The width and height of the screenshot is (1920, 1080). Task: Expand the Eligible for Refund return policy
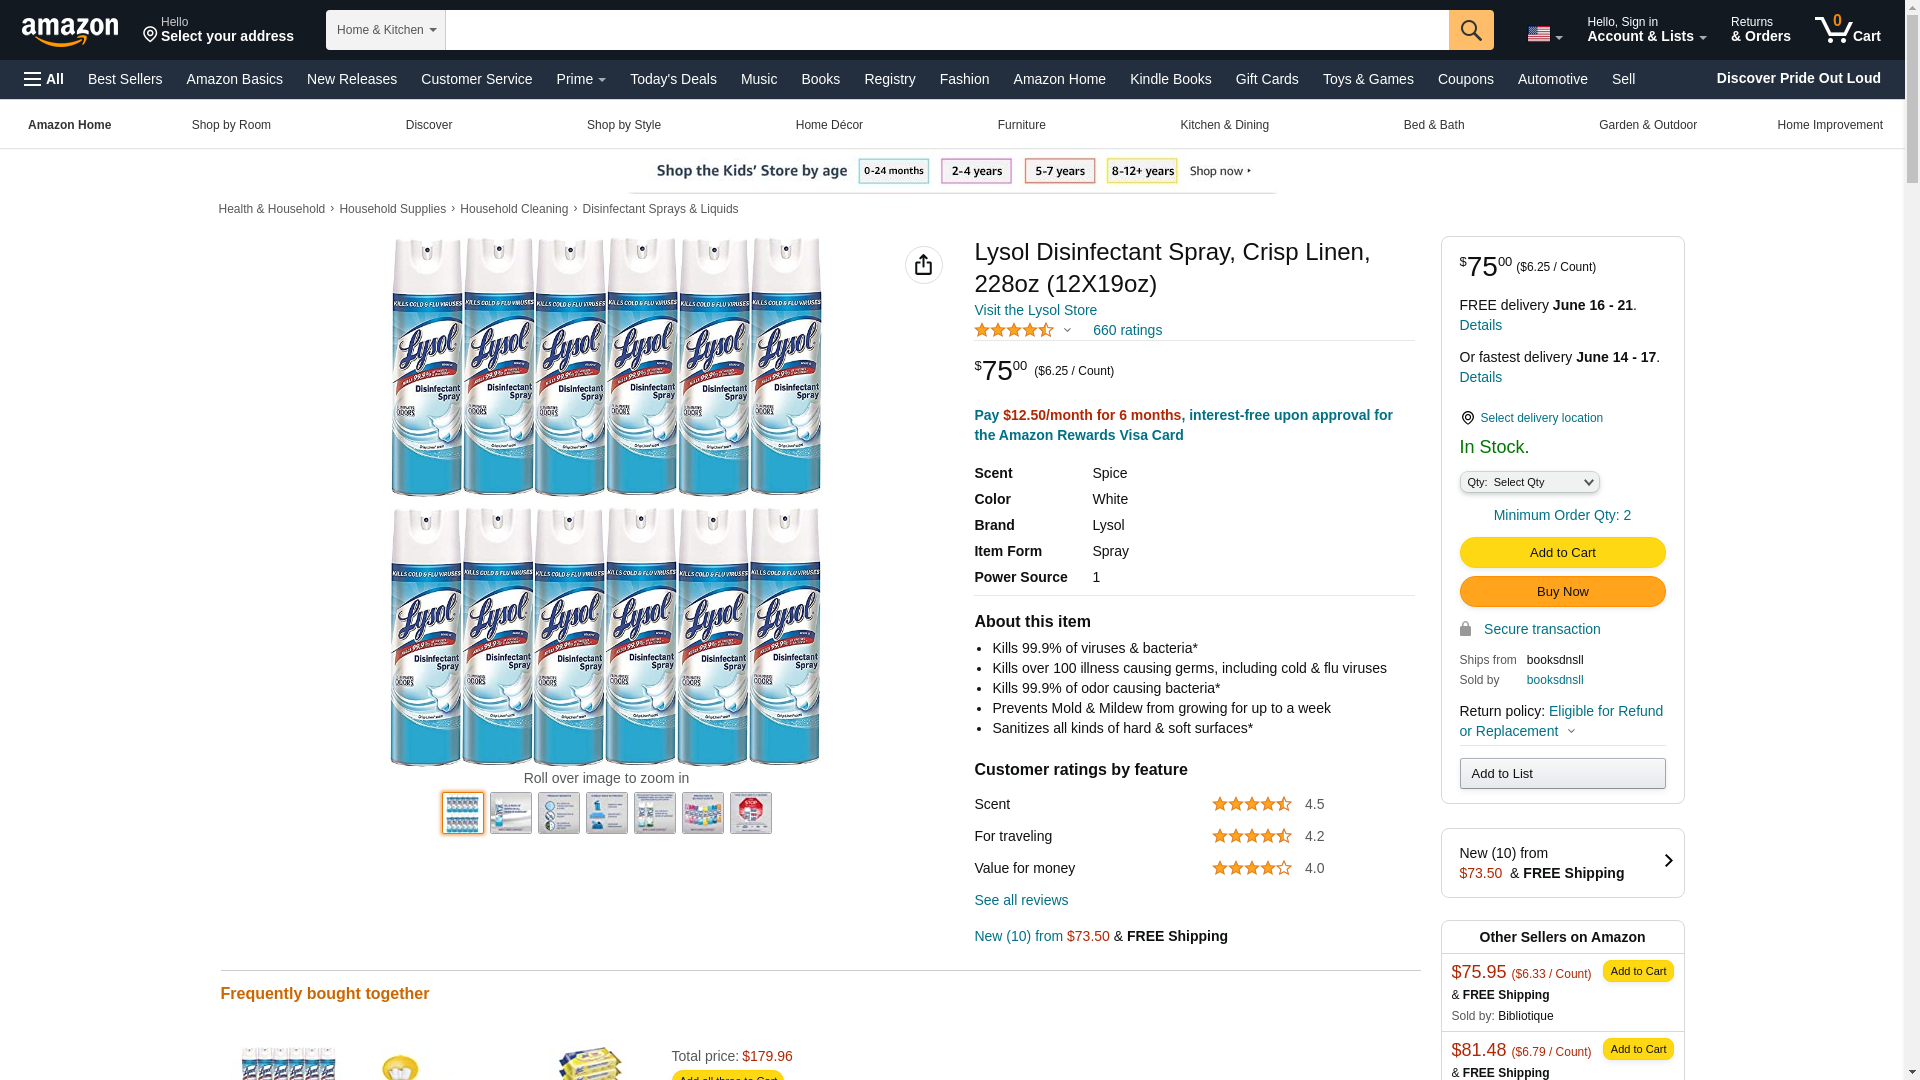pyautogui.click(x=1561, y=721)
